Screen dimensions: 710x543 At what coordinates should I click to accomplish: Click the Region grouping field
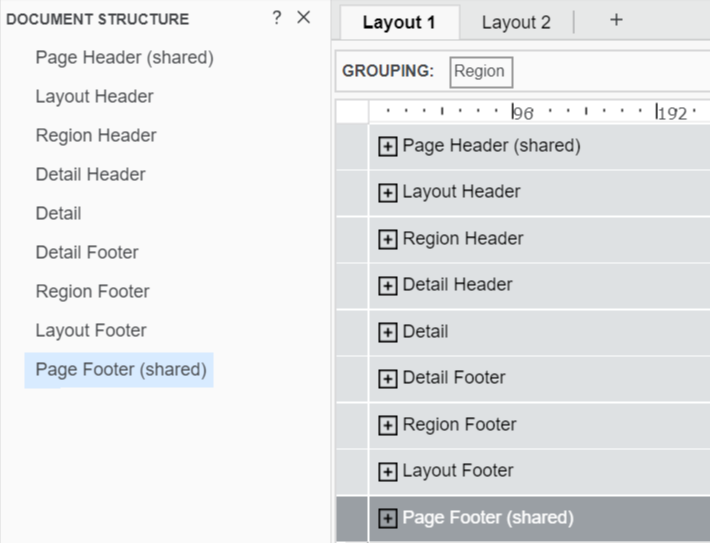pos(480,72)
